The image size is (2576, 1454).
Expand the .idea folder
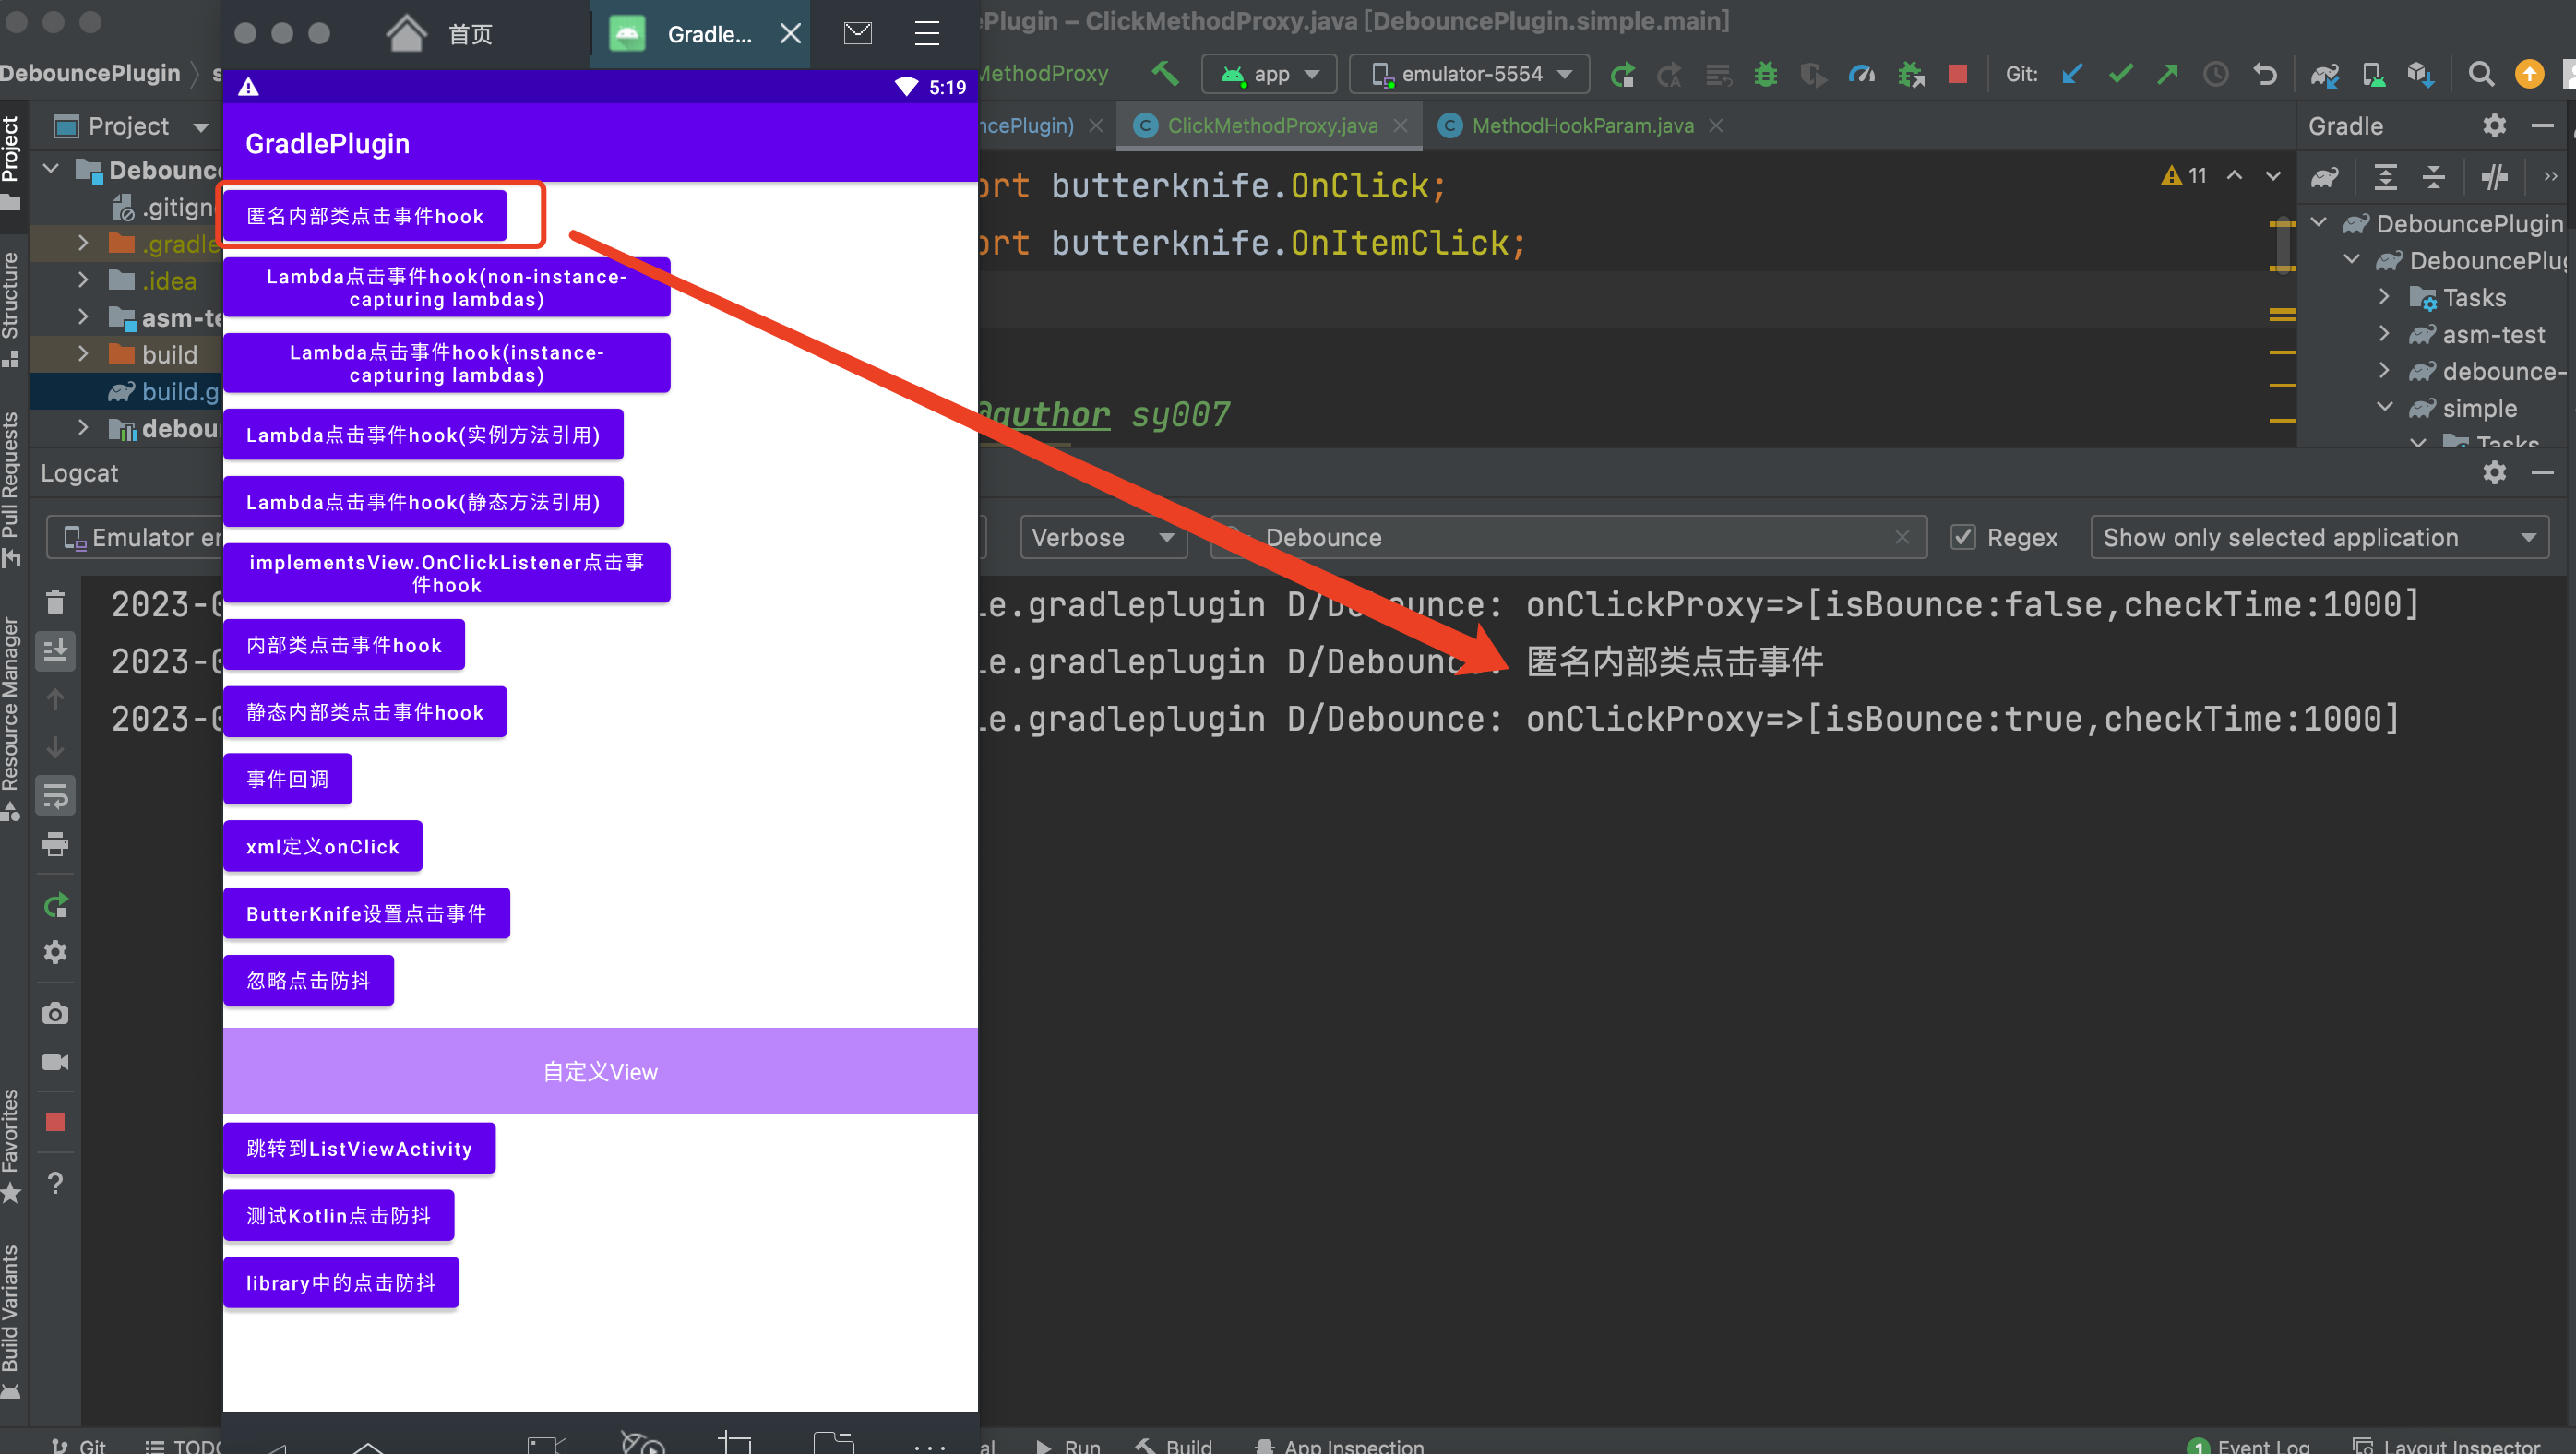tap(84, 280)
